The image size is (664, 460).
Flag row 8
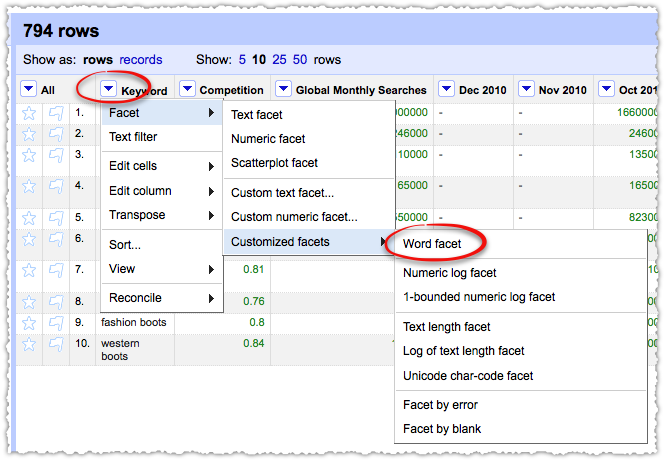click(x=56, y=302)
